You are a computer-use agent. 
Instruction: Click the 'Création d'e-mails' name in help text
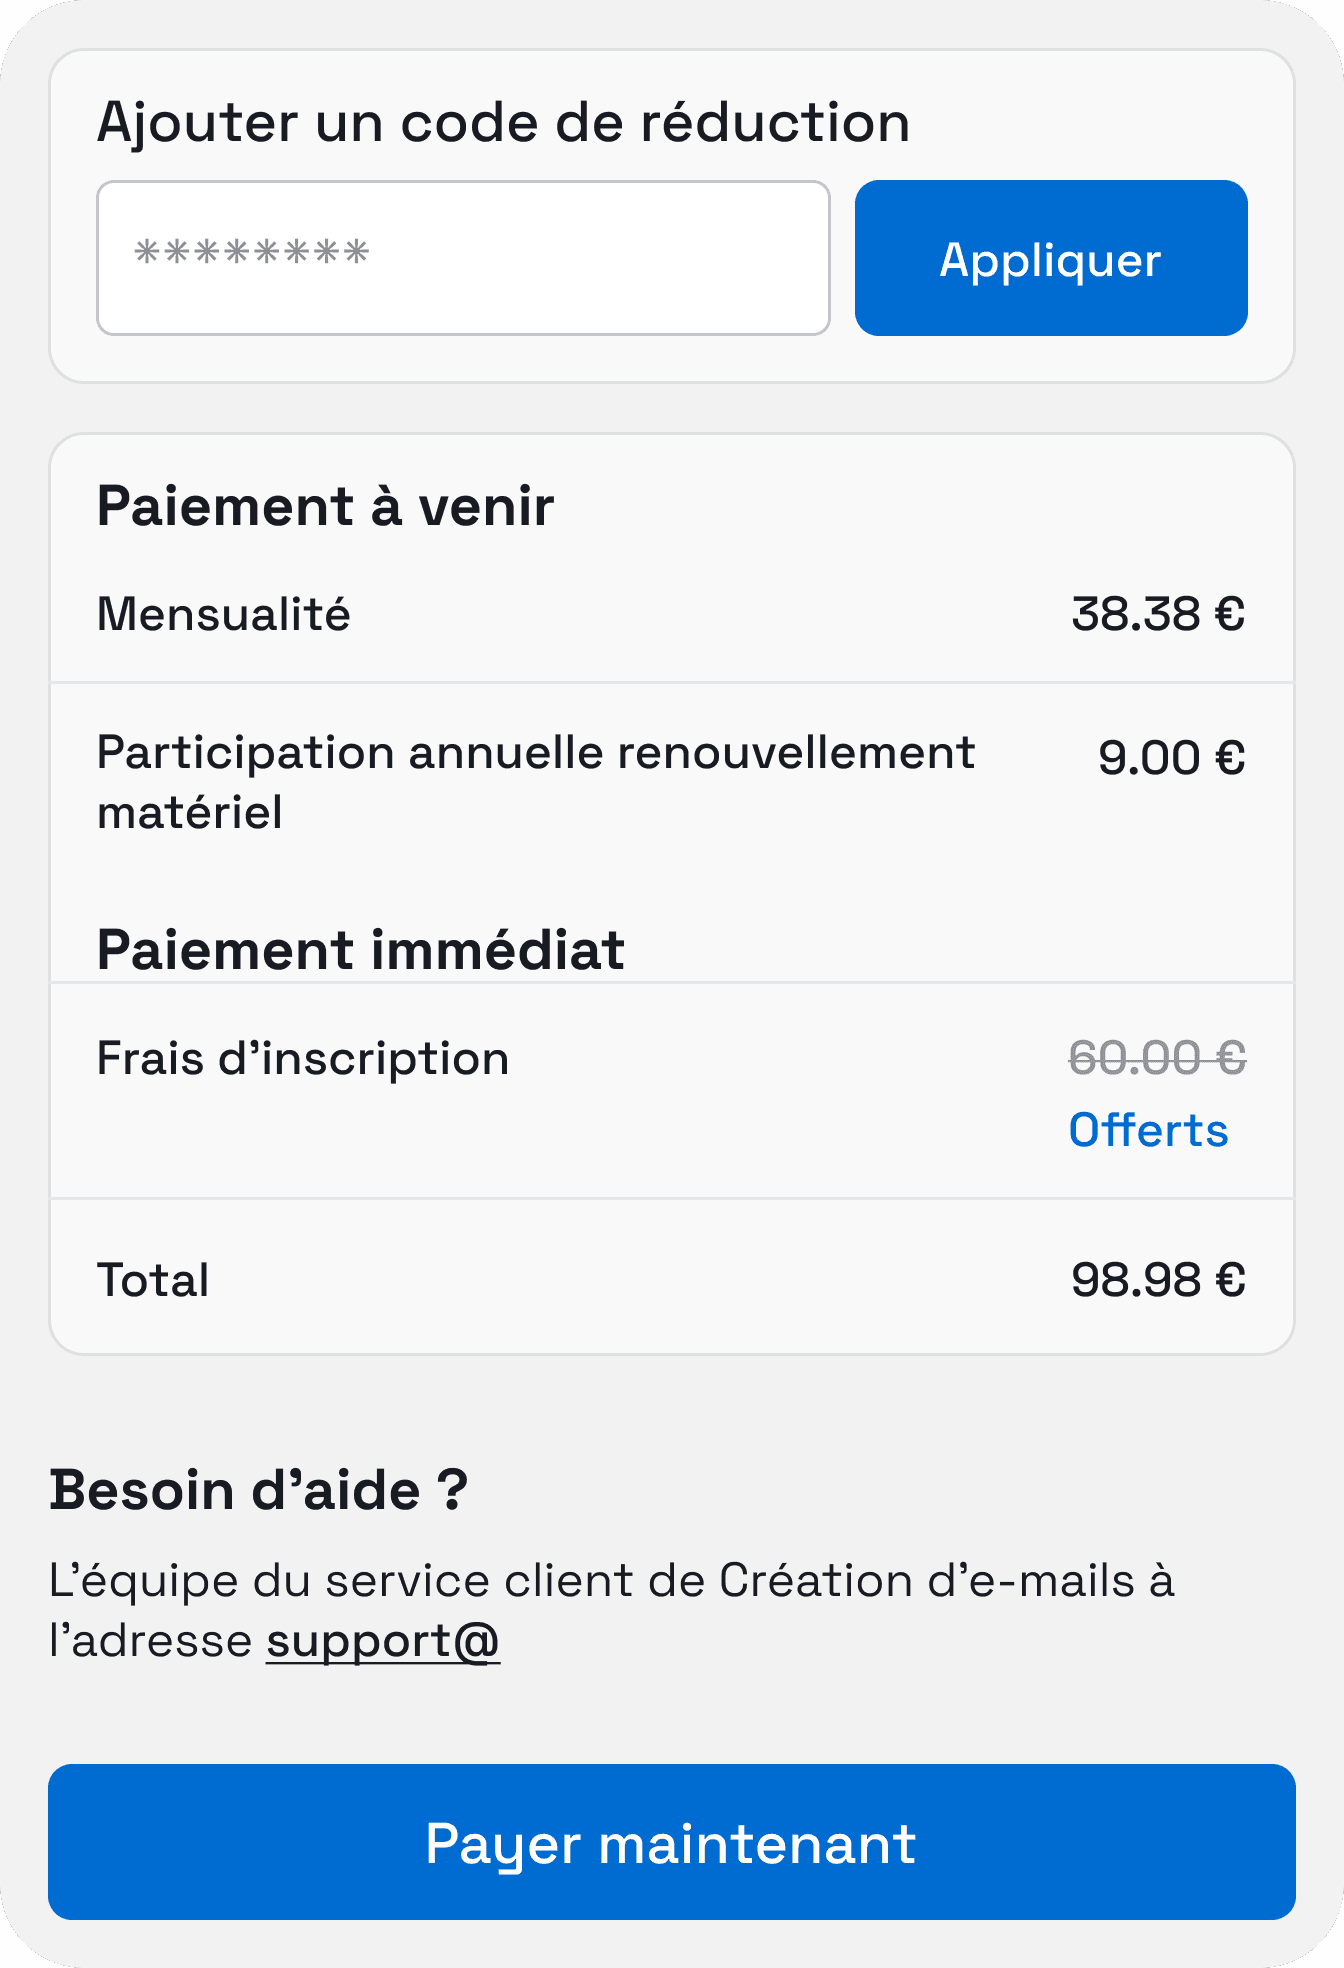click(925, 1581)
